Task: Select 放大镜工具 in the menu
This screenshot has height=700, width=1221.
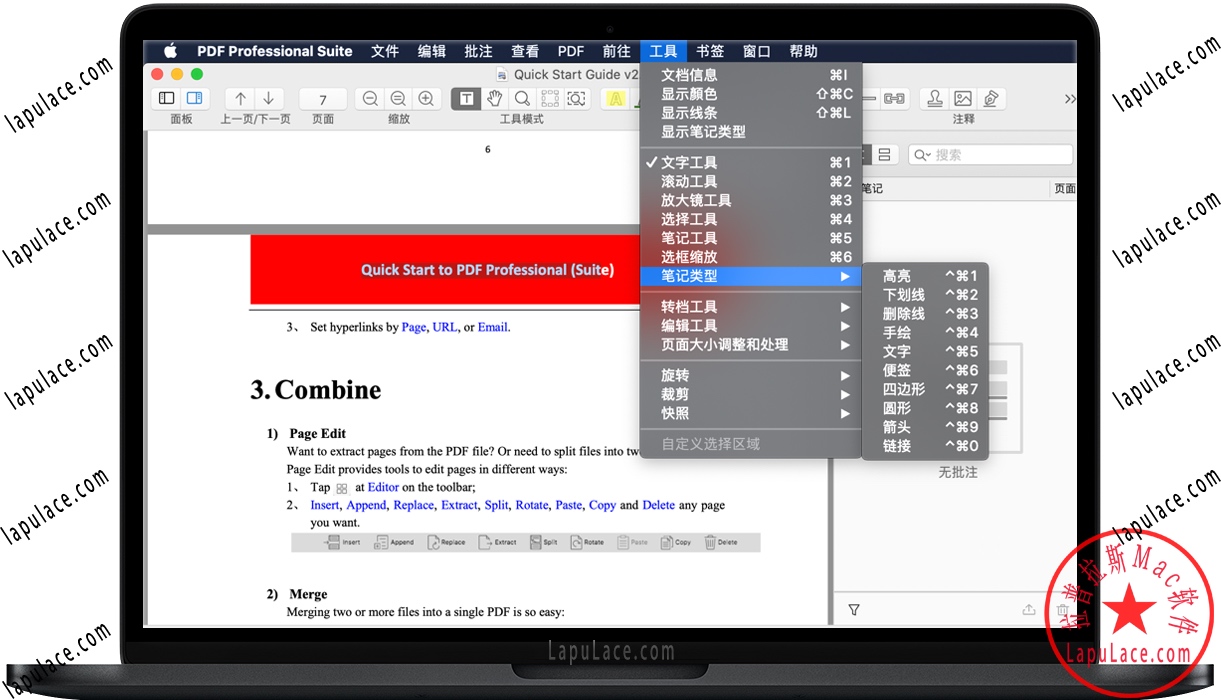Action: coord(751,200)
